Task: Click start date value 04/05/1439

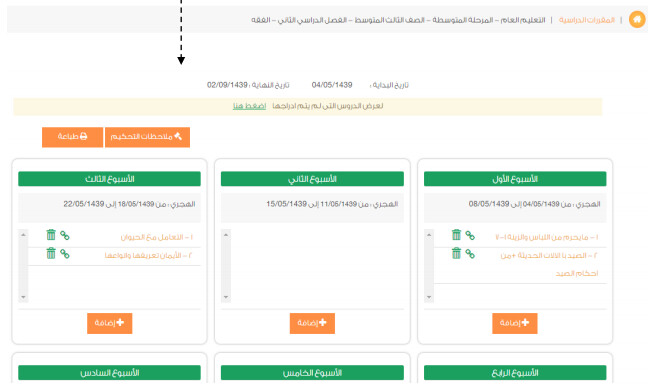Action: pos(332,85)
